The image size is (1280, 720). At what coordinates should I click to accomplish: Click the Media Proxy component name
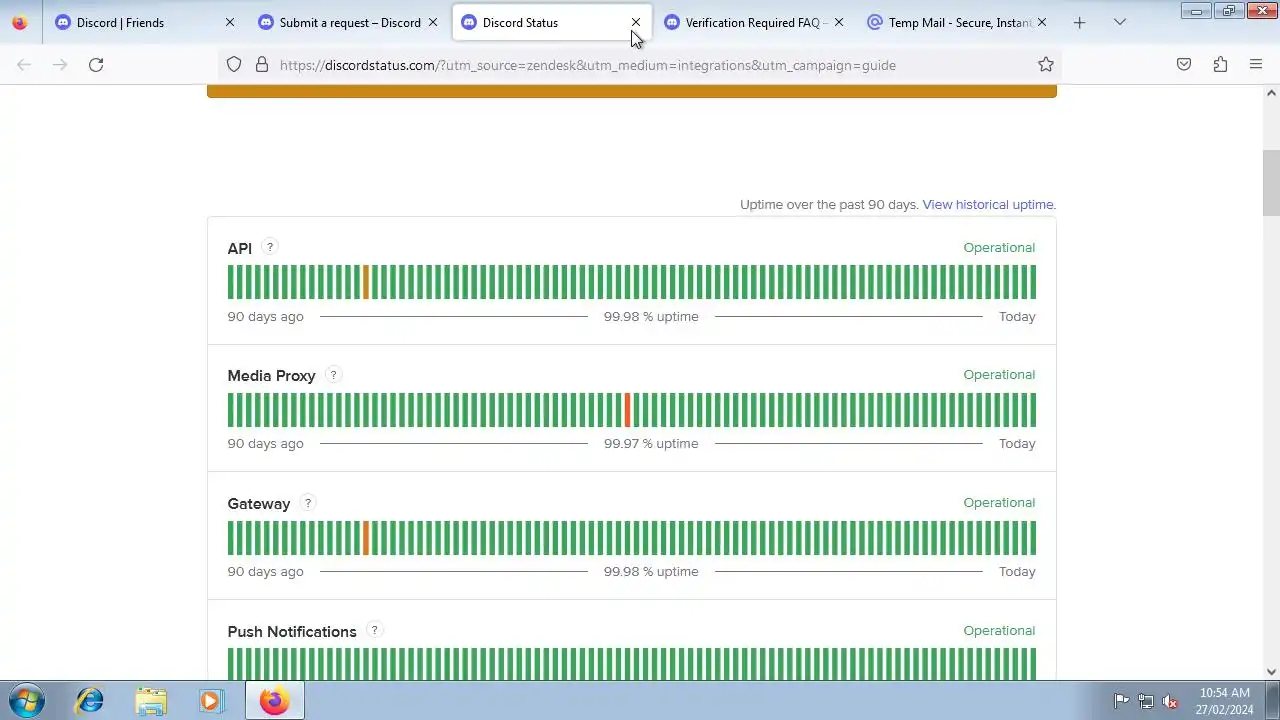click(x=271, y=376)
